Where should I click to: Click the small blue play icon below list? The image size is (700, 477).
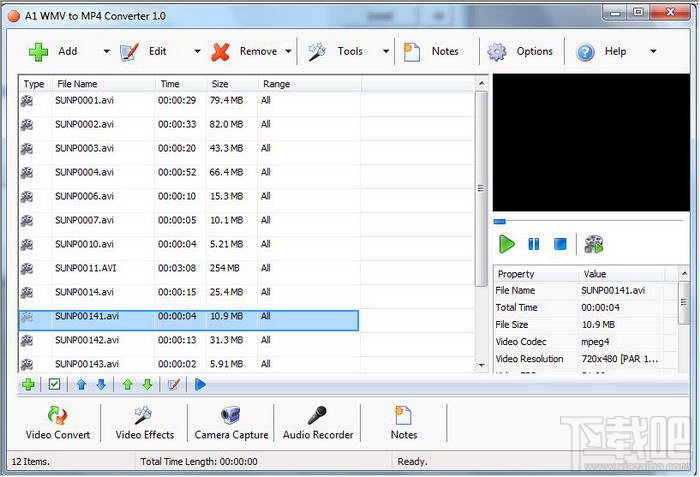[x=200, y=385]
